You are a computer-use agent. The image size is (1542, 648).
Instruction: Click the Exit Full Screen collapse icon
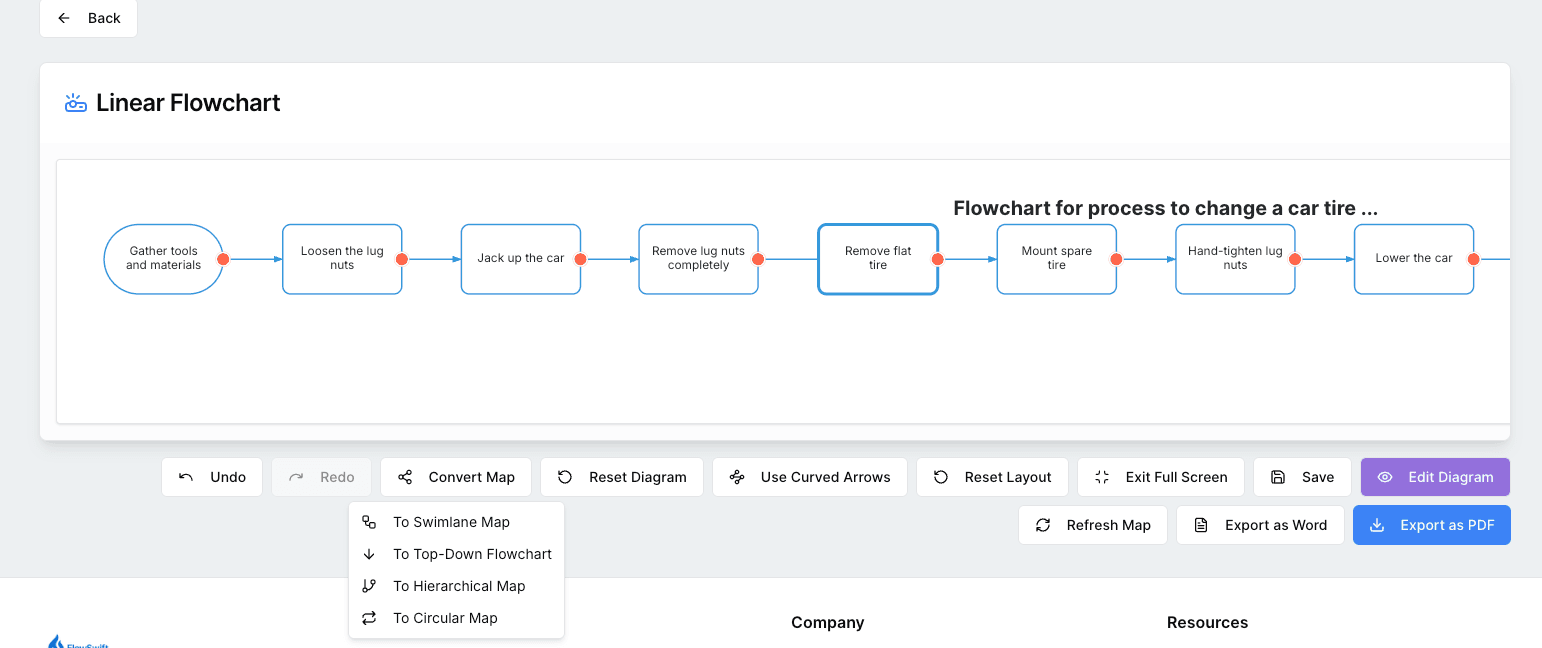coord(1102,477)
